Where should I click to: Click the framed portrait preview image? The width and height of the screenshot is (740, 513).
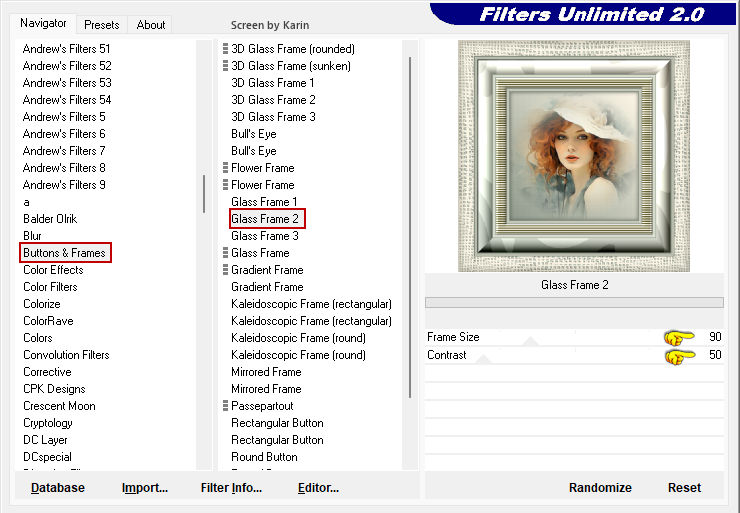(x=574, y=156)
